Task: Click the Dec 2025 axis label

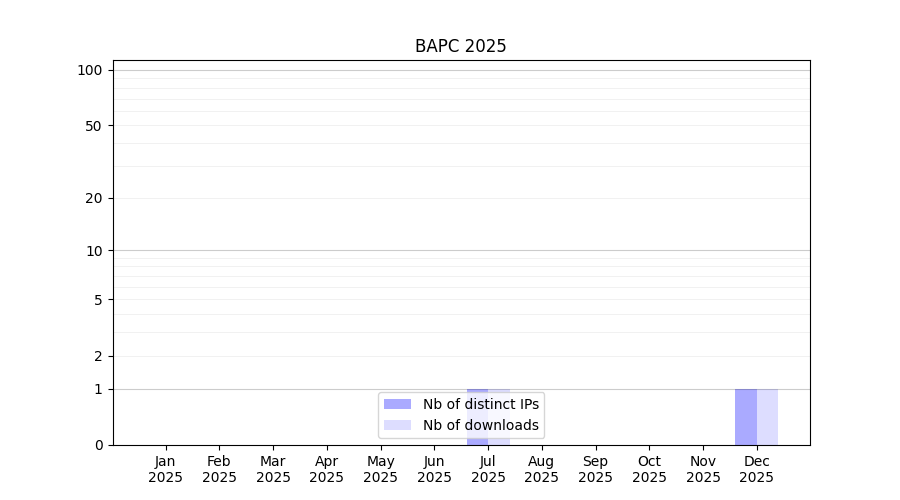Action: tap(757, 469)
